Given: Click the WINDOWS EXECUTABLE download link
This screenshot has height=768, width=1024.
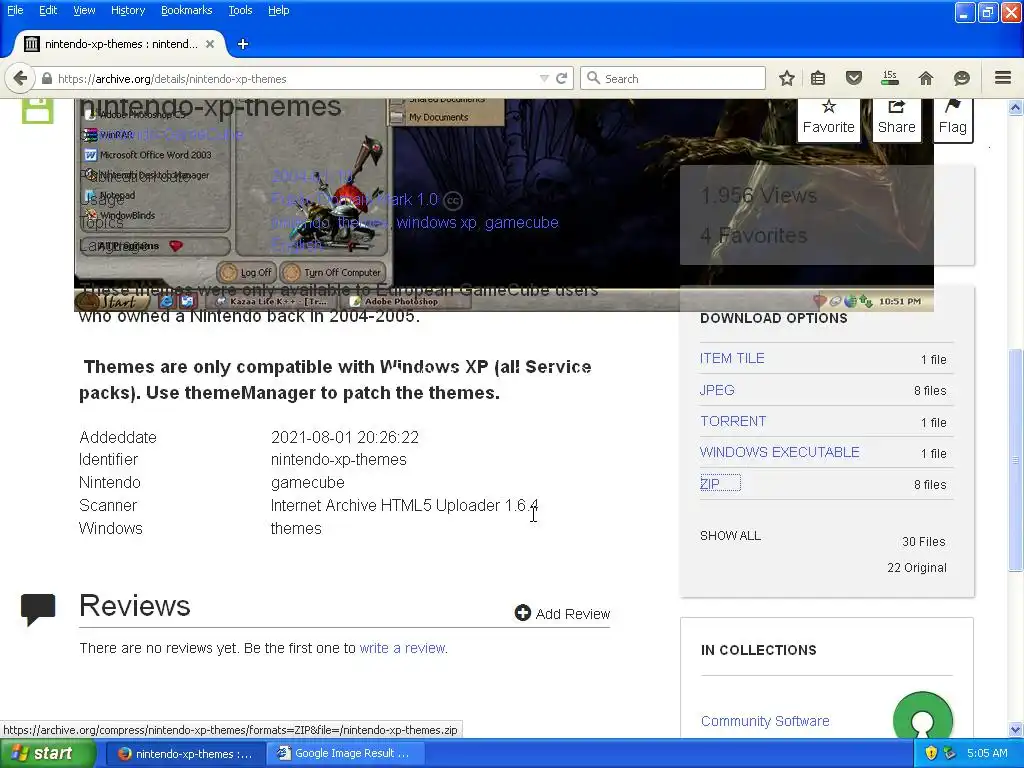Looking at the screenshot, I should point(780,452).
